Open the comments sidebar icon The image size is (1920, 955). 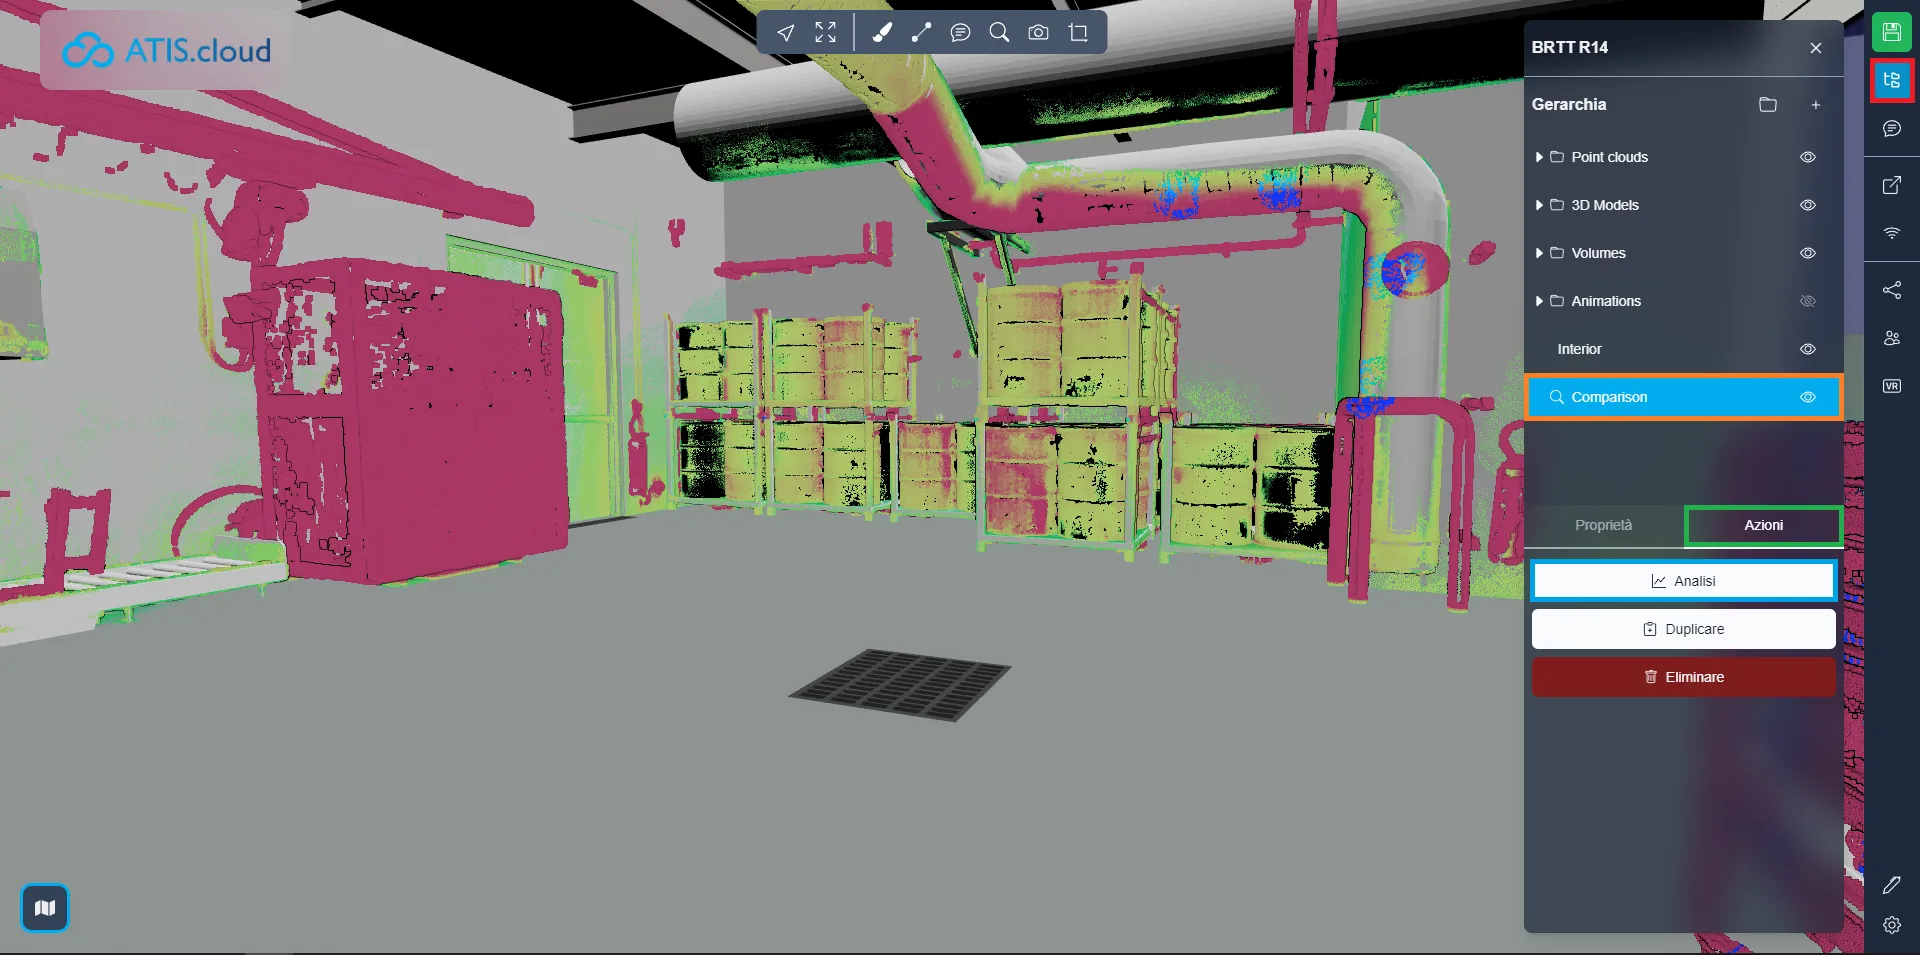click(x=1891, y=128)
